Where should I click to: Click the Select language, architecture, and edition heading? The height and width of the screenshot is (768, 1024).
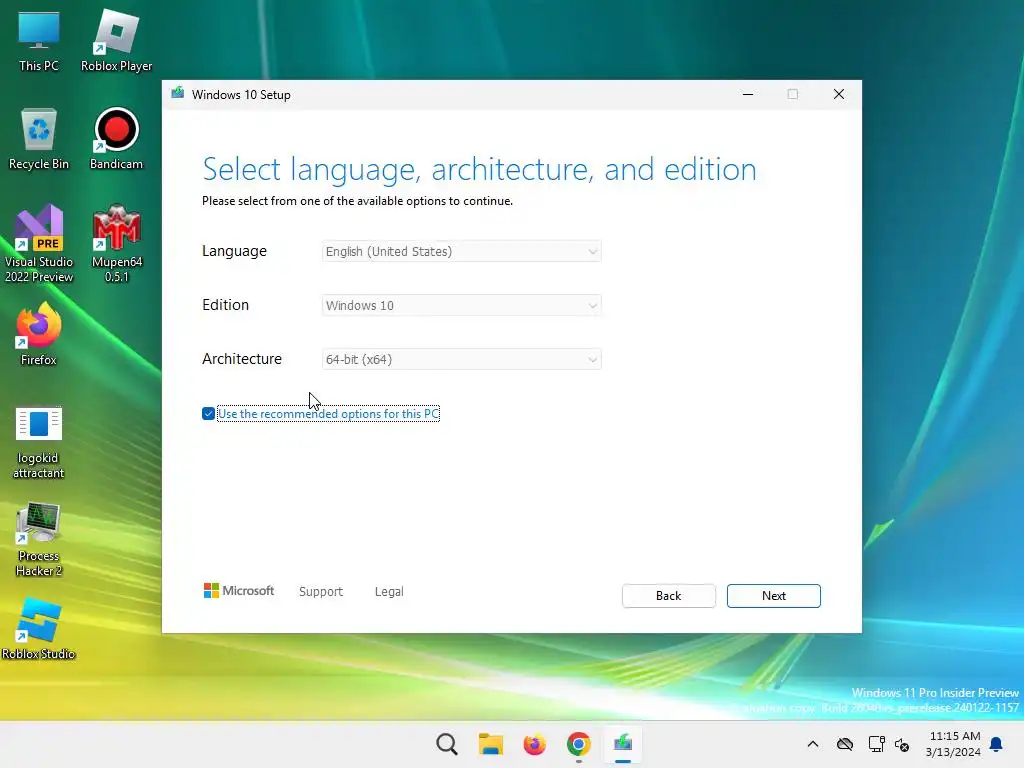click(479, 169)
